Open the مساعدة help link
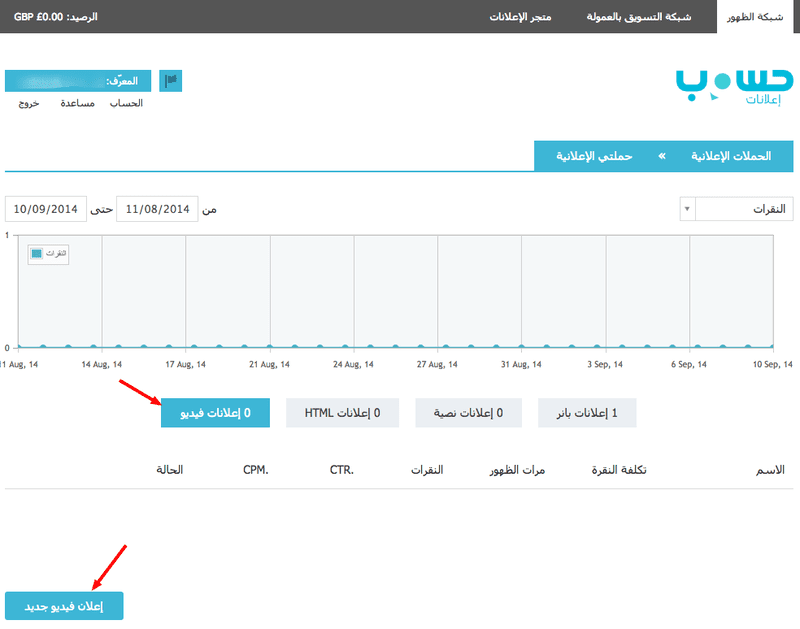800x629 pixels. click(x=78, y=104)
